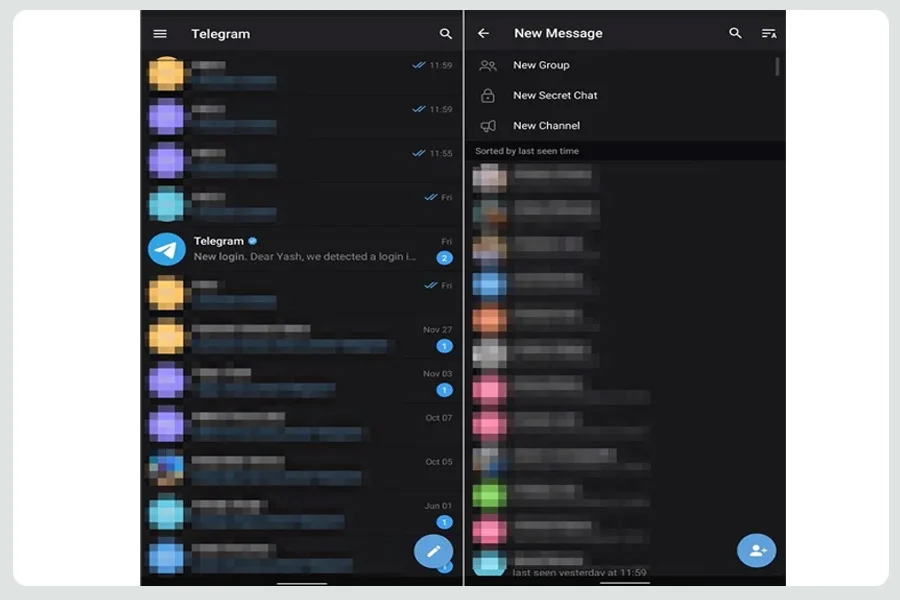Viewport: 900px width, 600px height.
Task: Go back using arrow in New Message
Action: pos(483,33)
